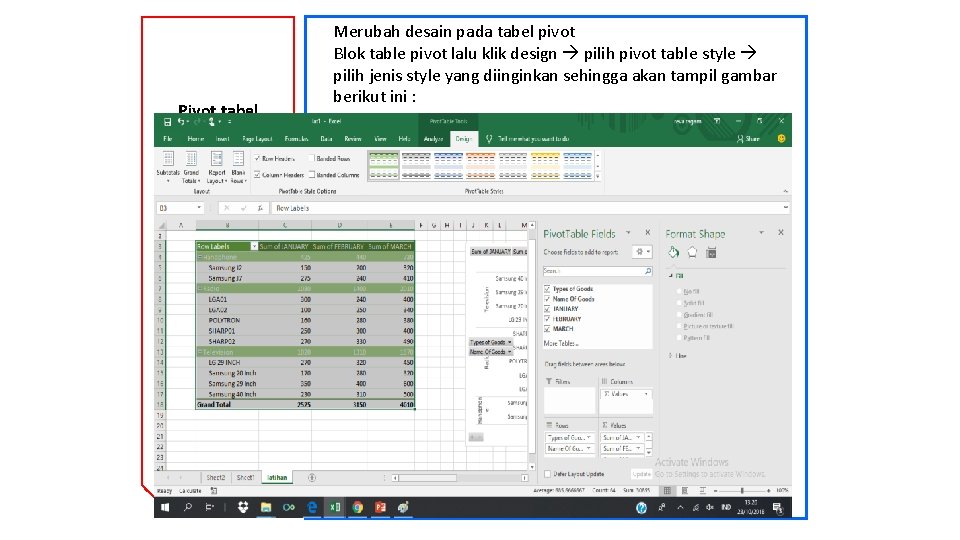This screenshot has height=540, width=960.
Task: Open Google Chrome from the taskbar
Action: click(x=358, y=508)
